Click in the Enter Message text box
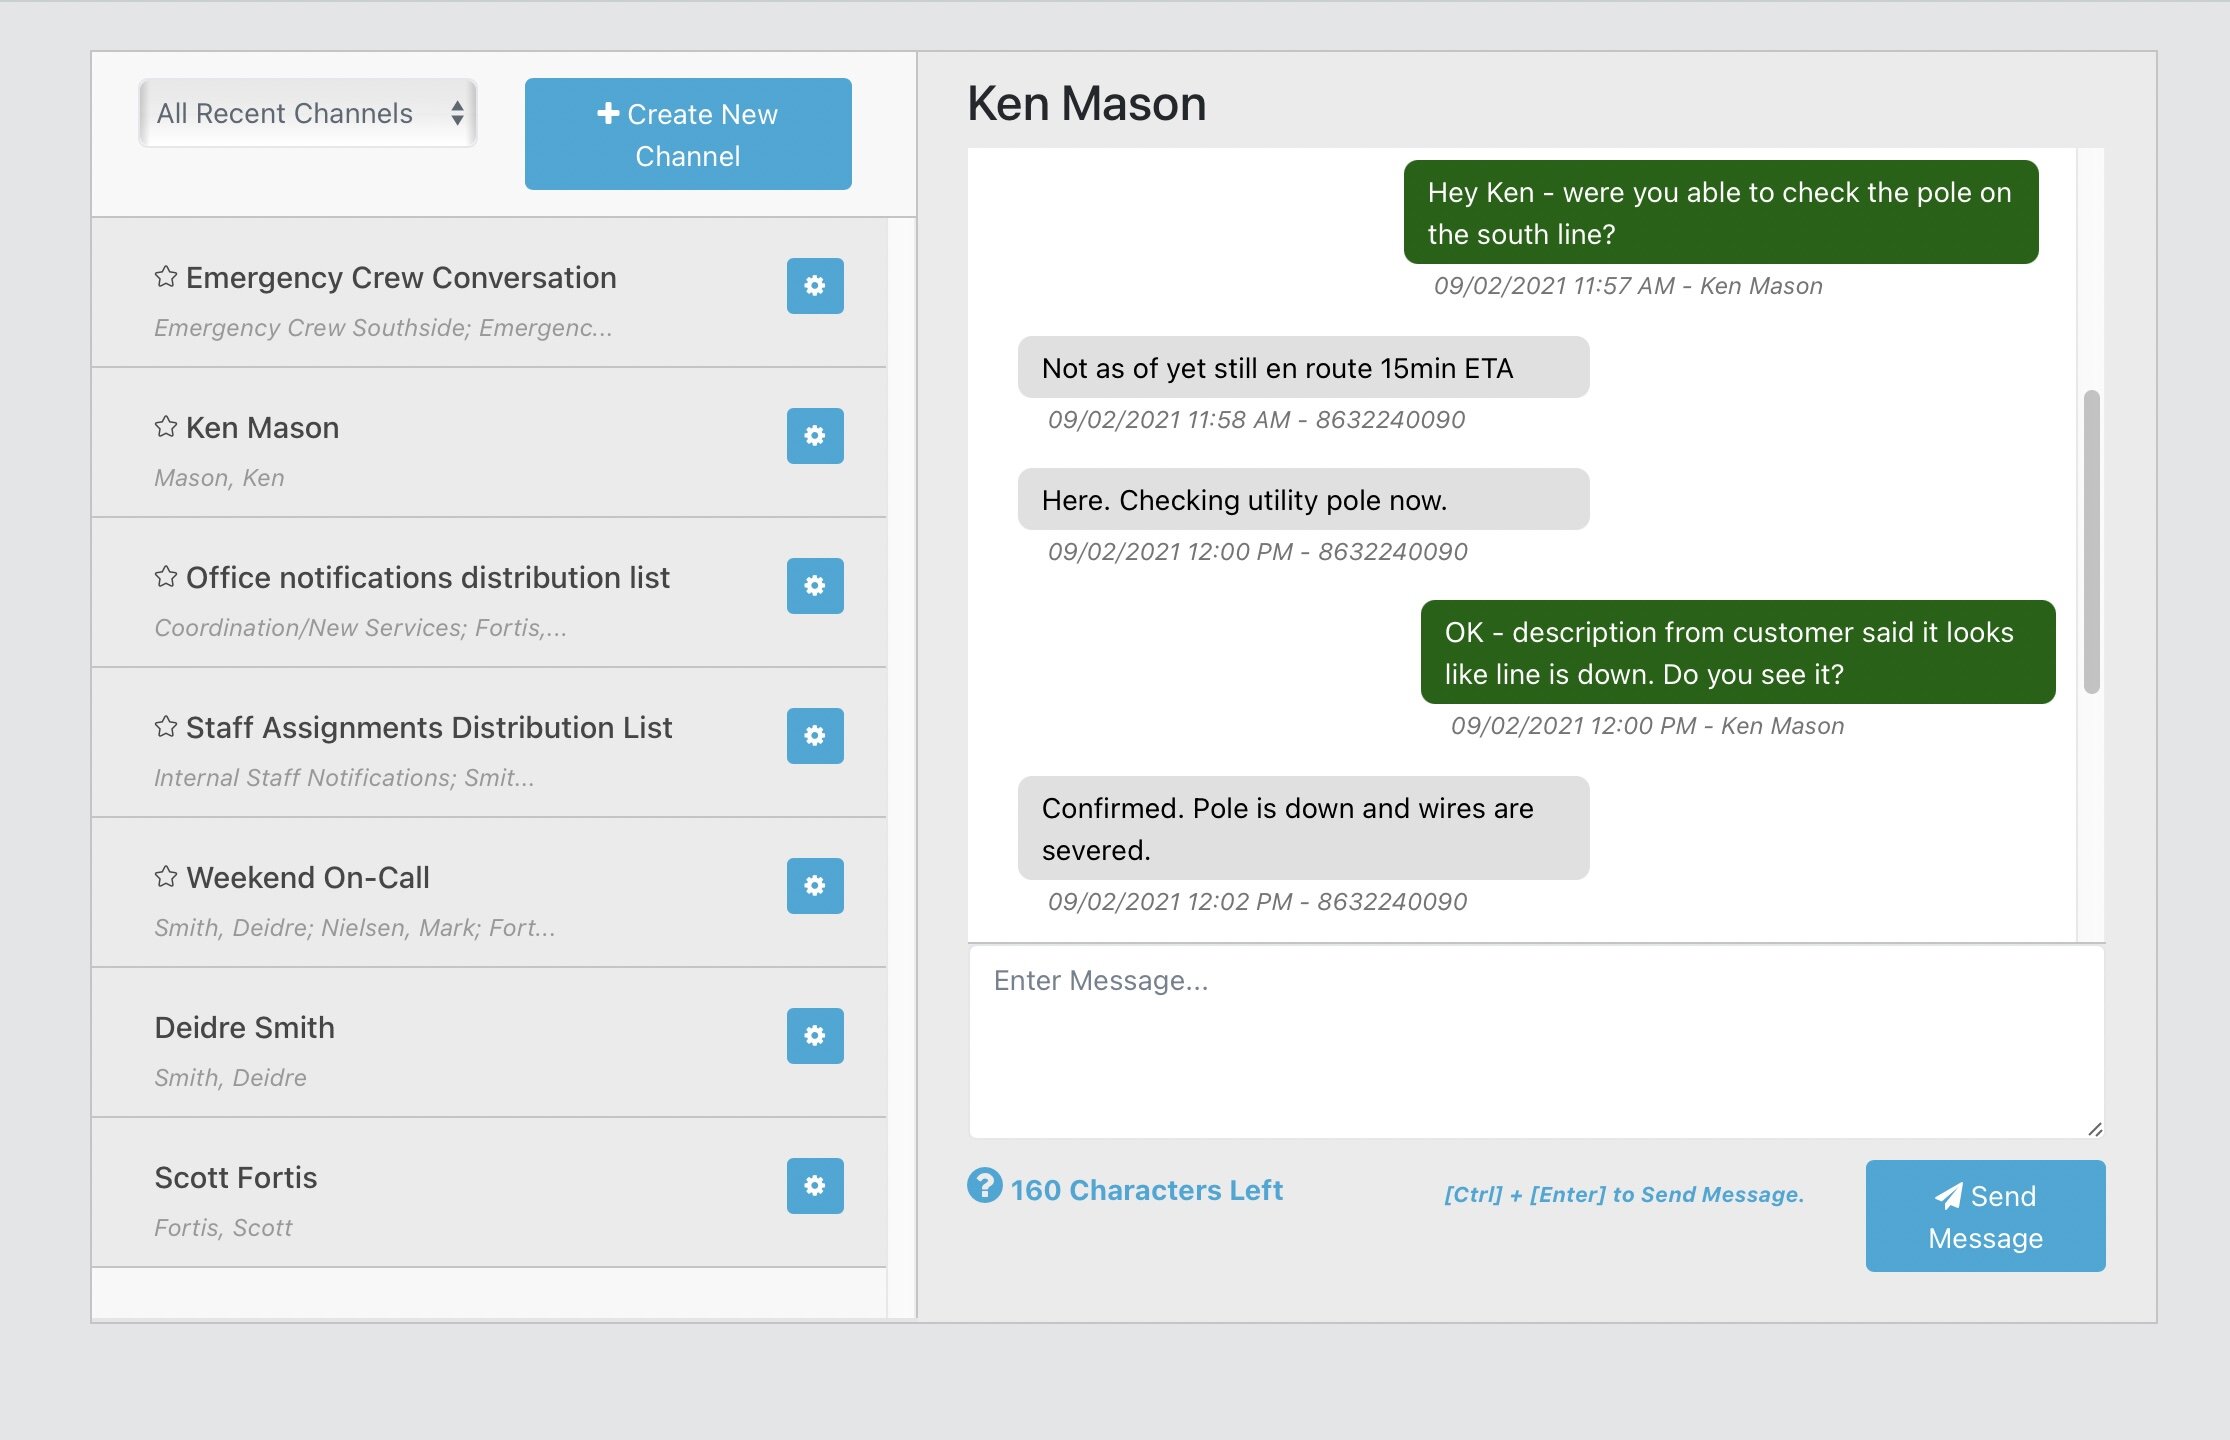 tap(1535, 1040)
